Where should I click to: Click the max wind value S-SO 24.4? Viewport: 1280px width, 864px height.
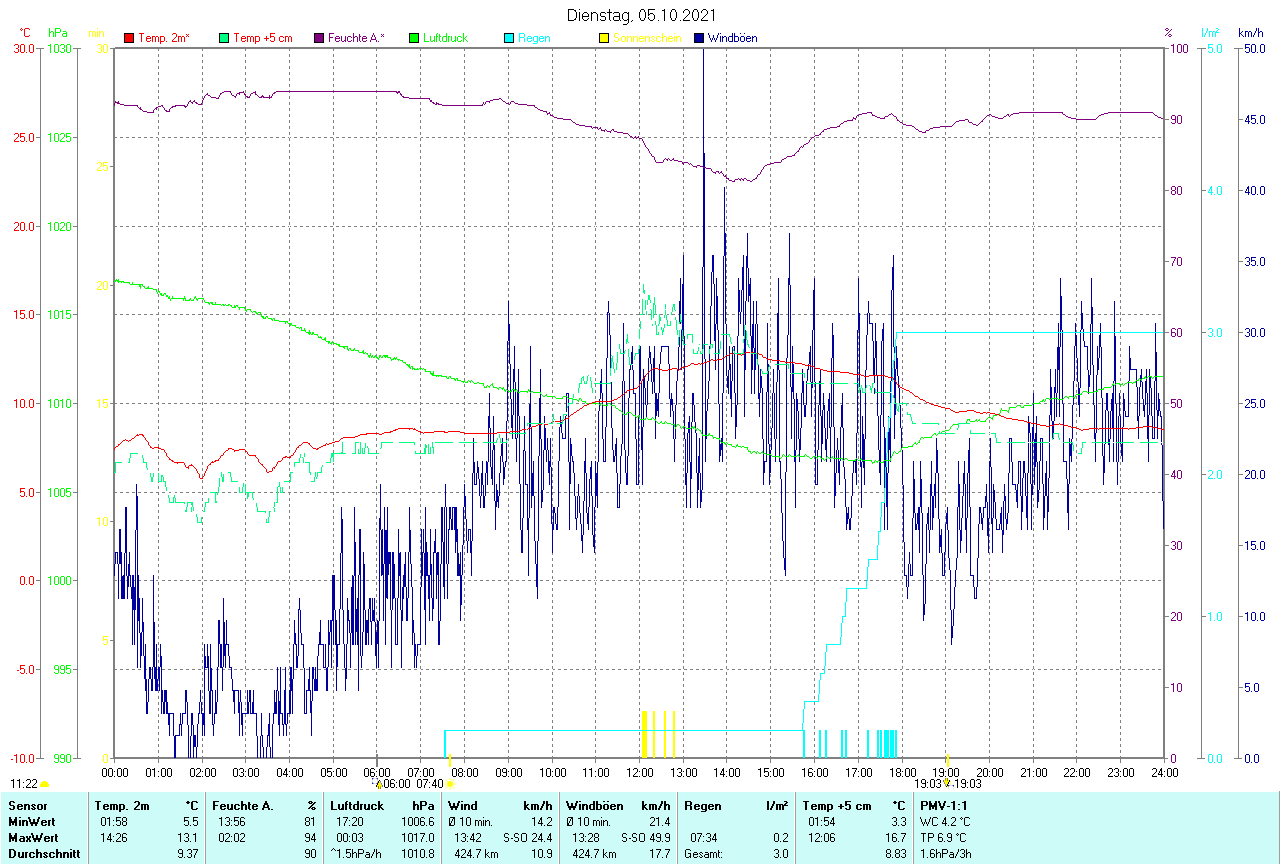[527, 838]
